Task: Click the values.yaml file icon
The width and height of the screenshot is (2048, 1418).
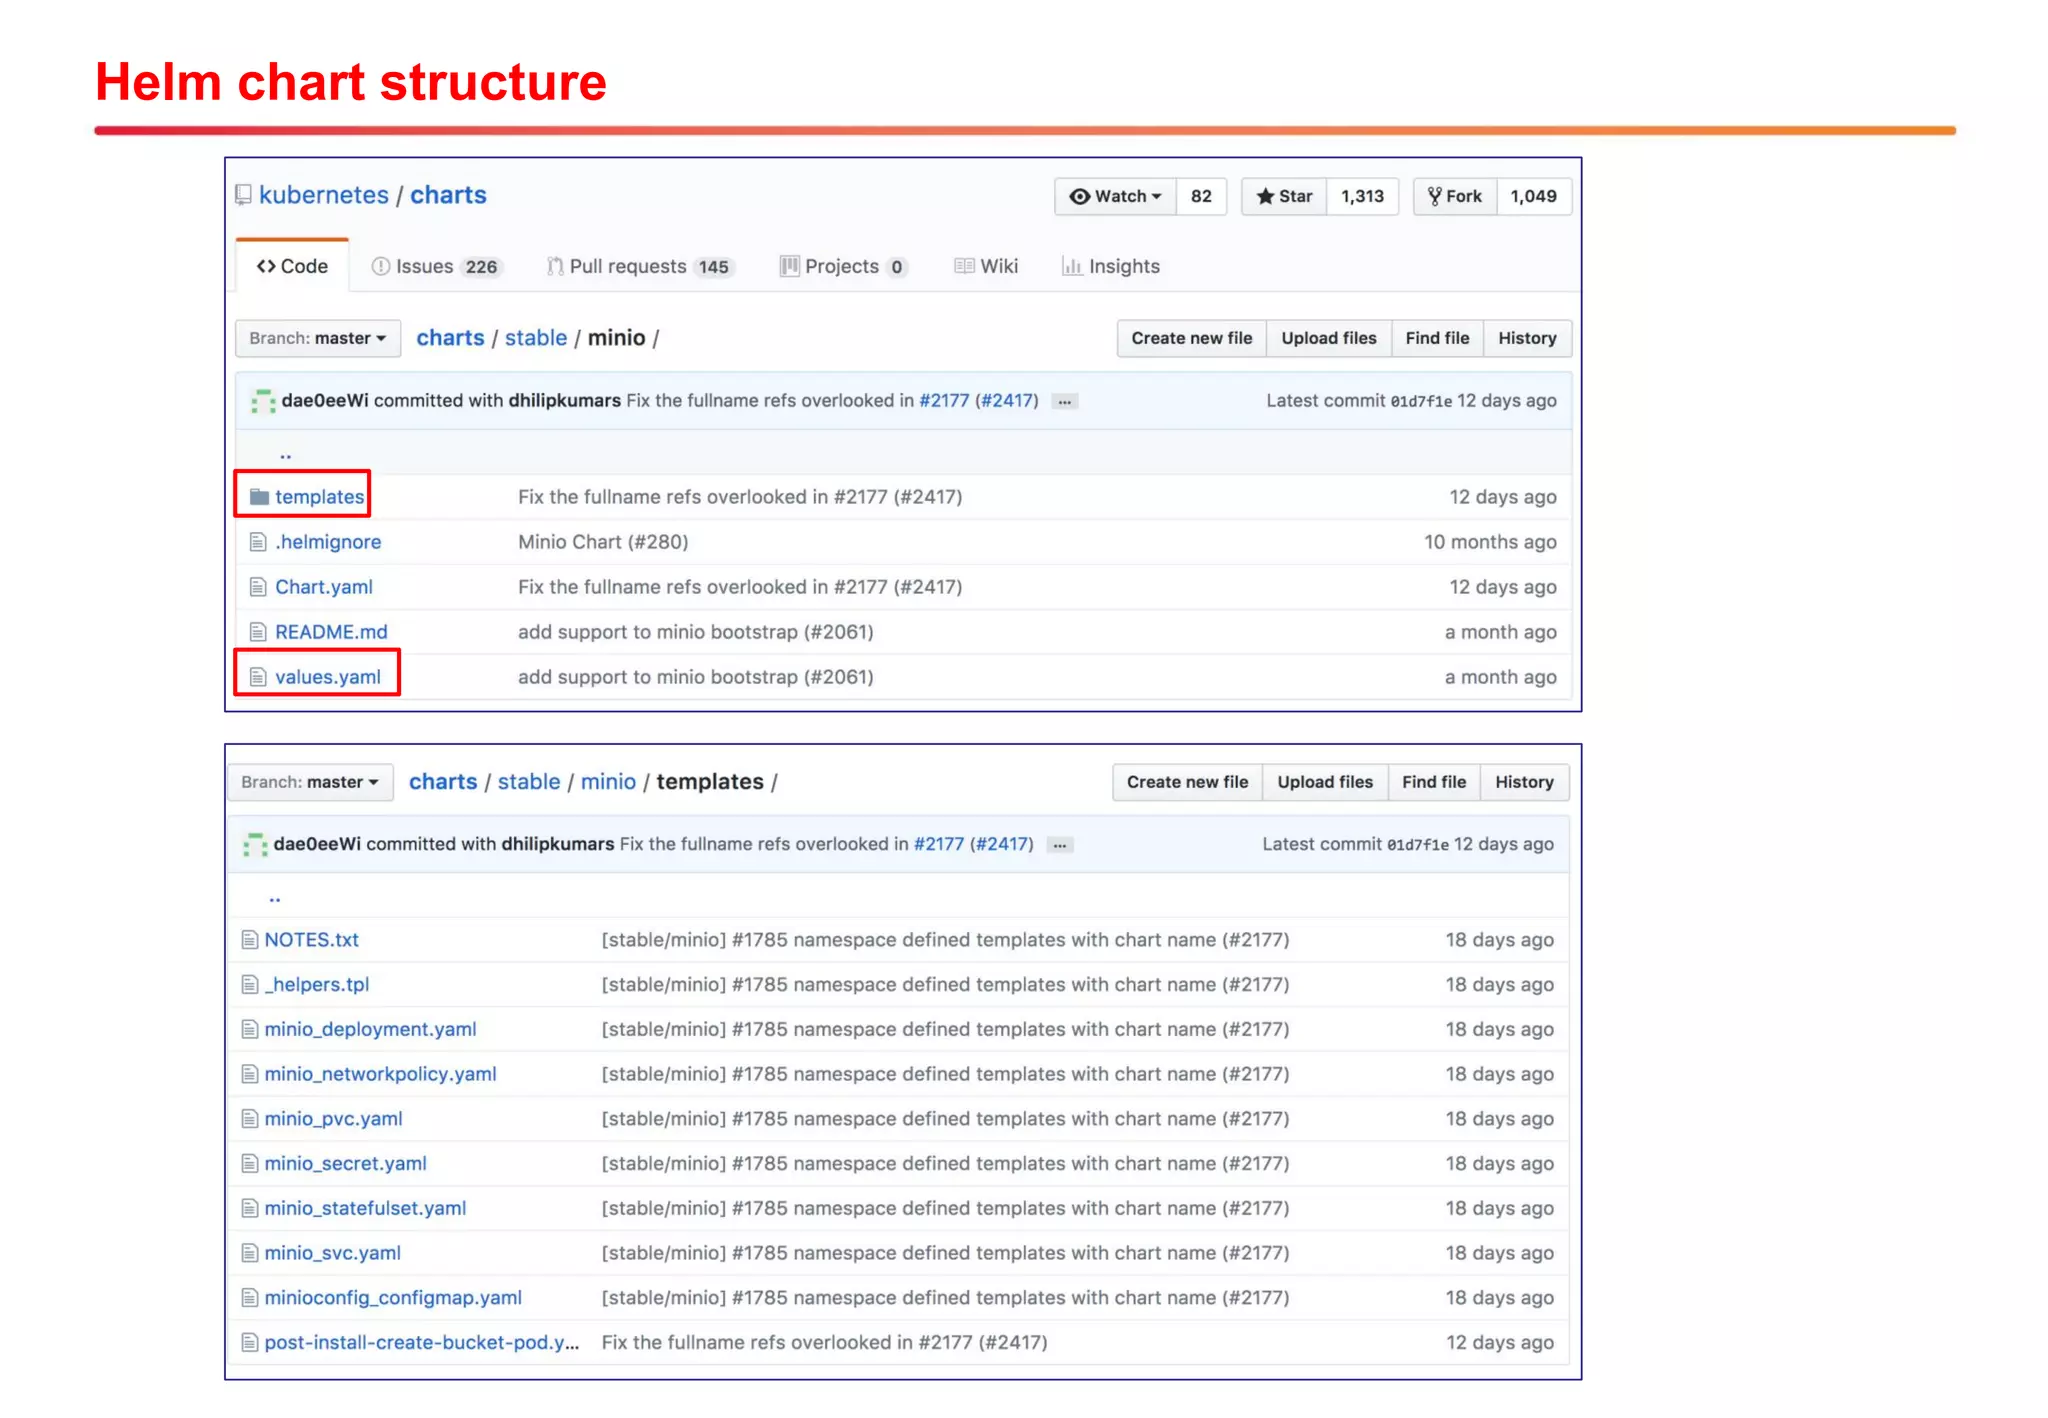Action: point(258,677)
